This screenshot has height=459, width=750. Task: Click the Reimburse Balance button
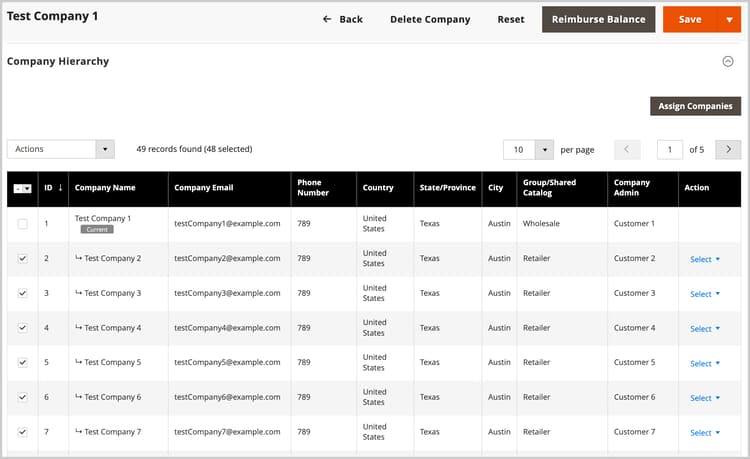pos(599,19)
